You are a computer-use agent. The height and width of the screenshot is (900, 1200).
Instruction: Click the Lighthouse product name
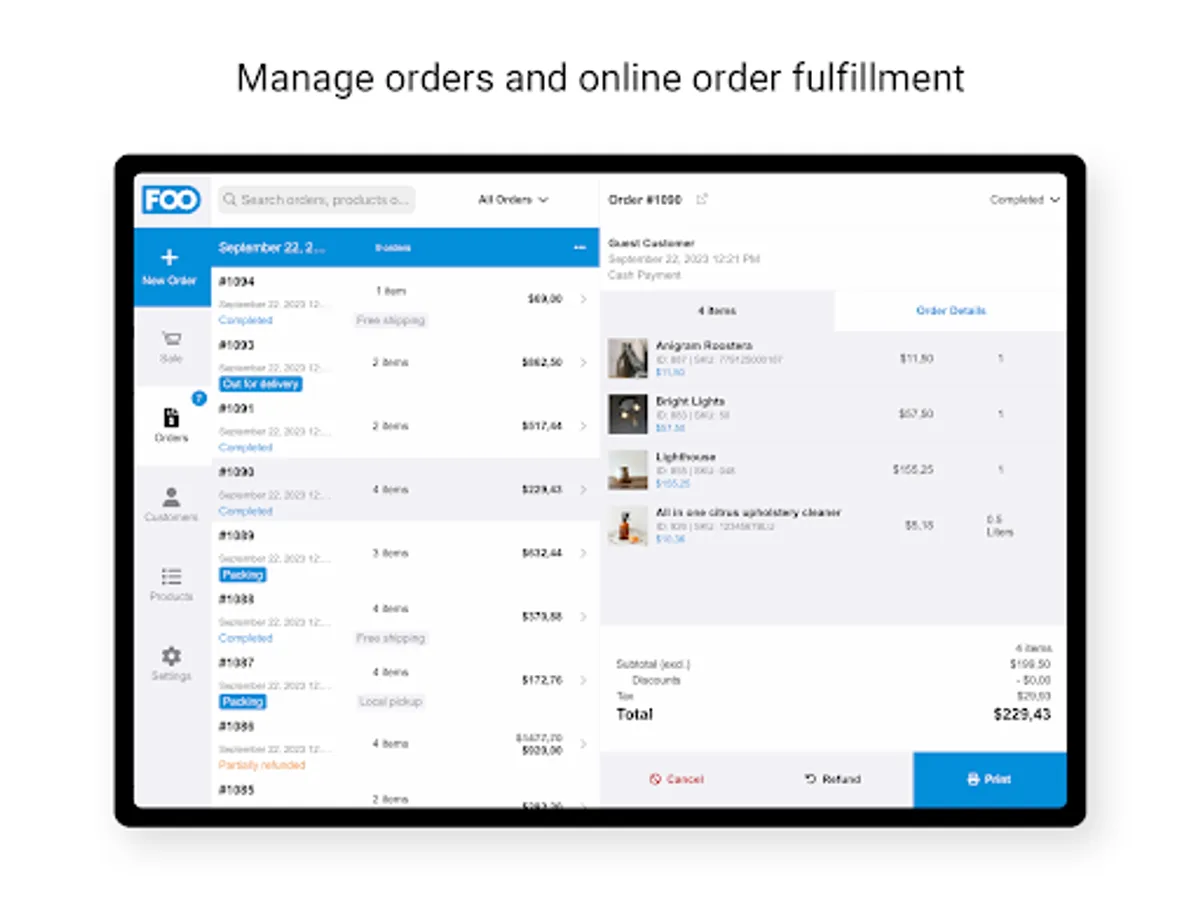(685, 457)
